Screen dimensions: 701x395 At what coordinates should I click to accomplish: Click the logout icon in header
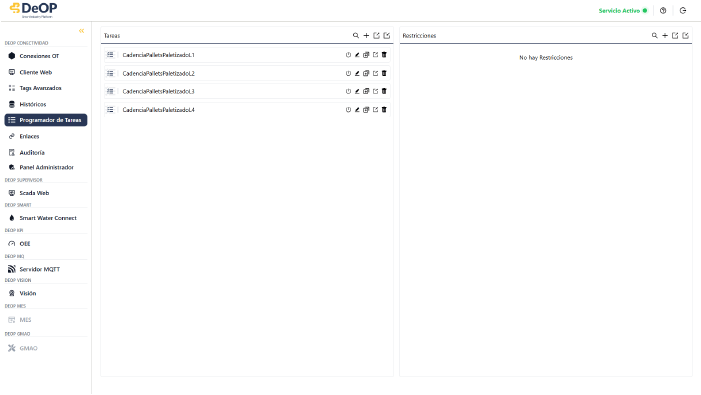coord(683,10)
